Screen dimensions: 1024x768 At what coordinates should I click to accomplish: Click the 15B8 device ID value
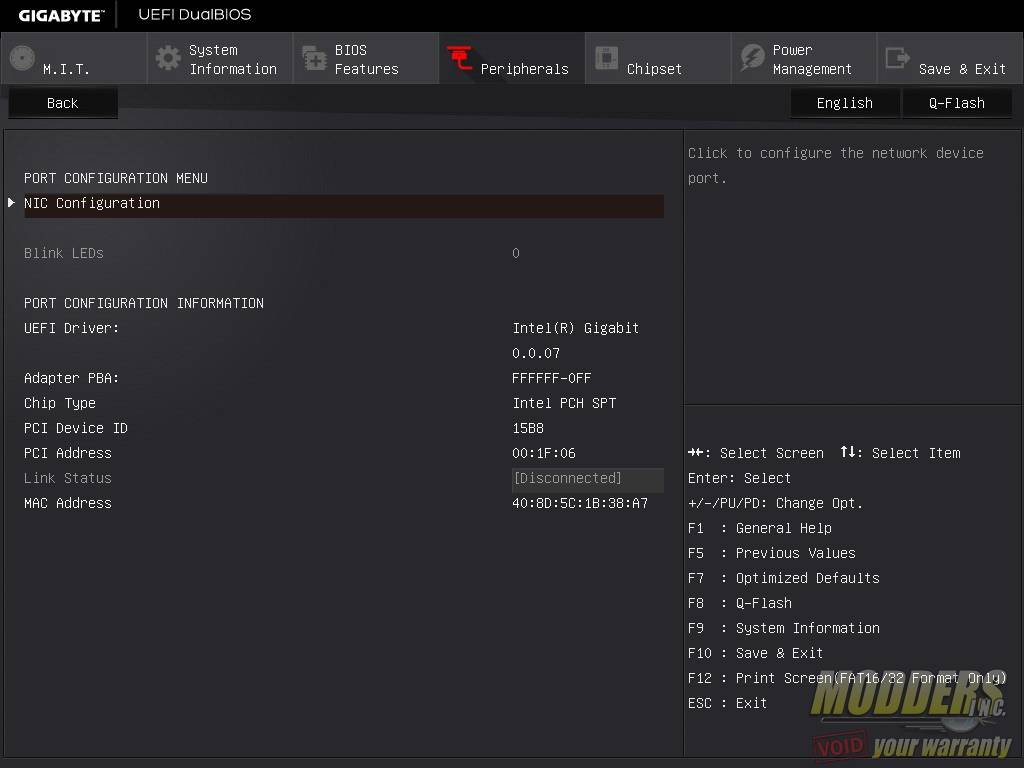528,428
